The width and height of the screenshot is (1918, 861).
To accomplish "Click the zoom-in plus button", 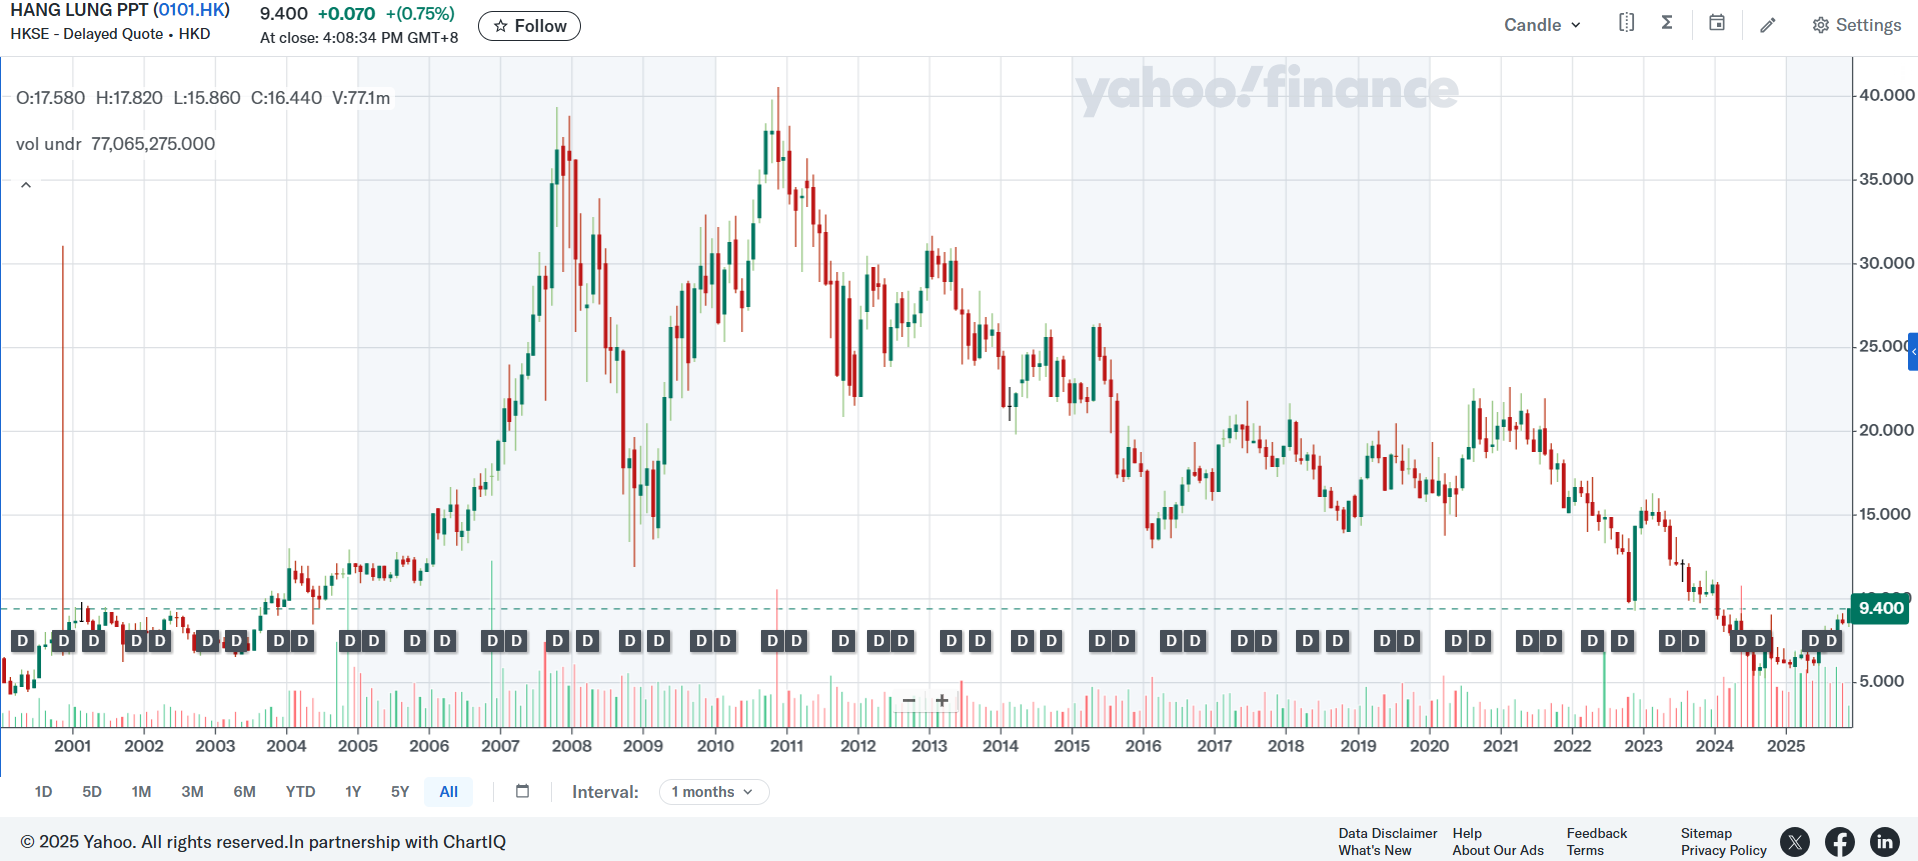I will (x=941, y=701).
